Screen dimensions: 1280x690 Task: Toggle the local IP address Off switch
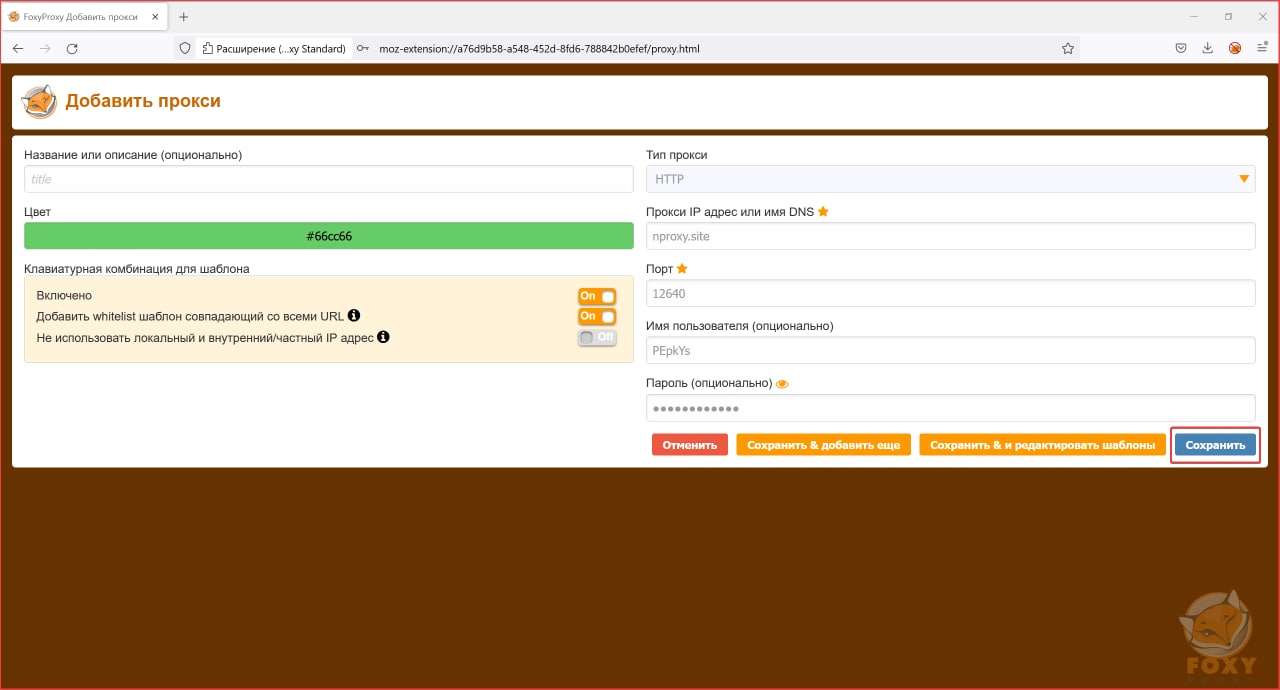(597, 337)
